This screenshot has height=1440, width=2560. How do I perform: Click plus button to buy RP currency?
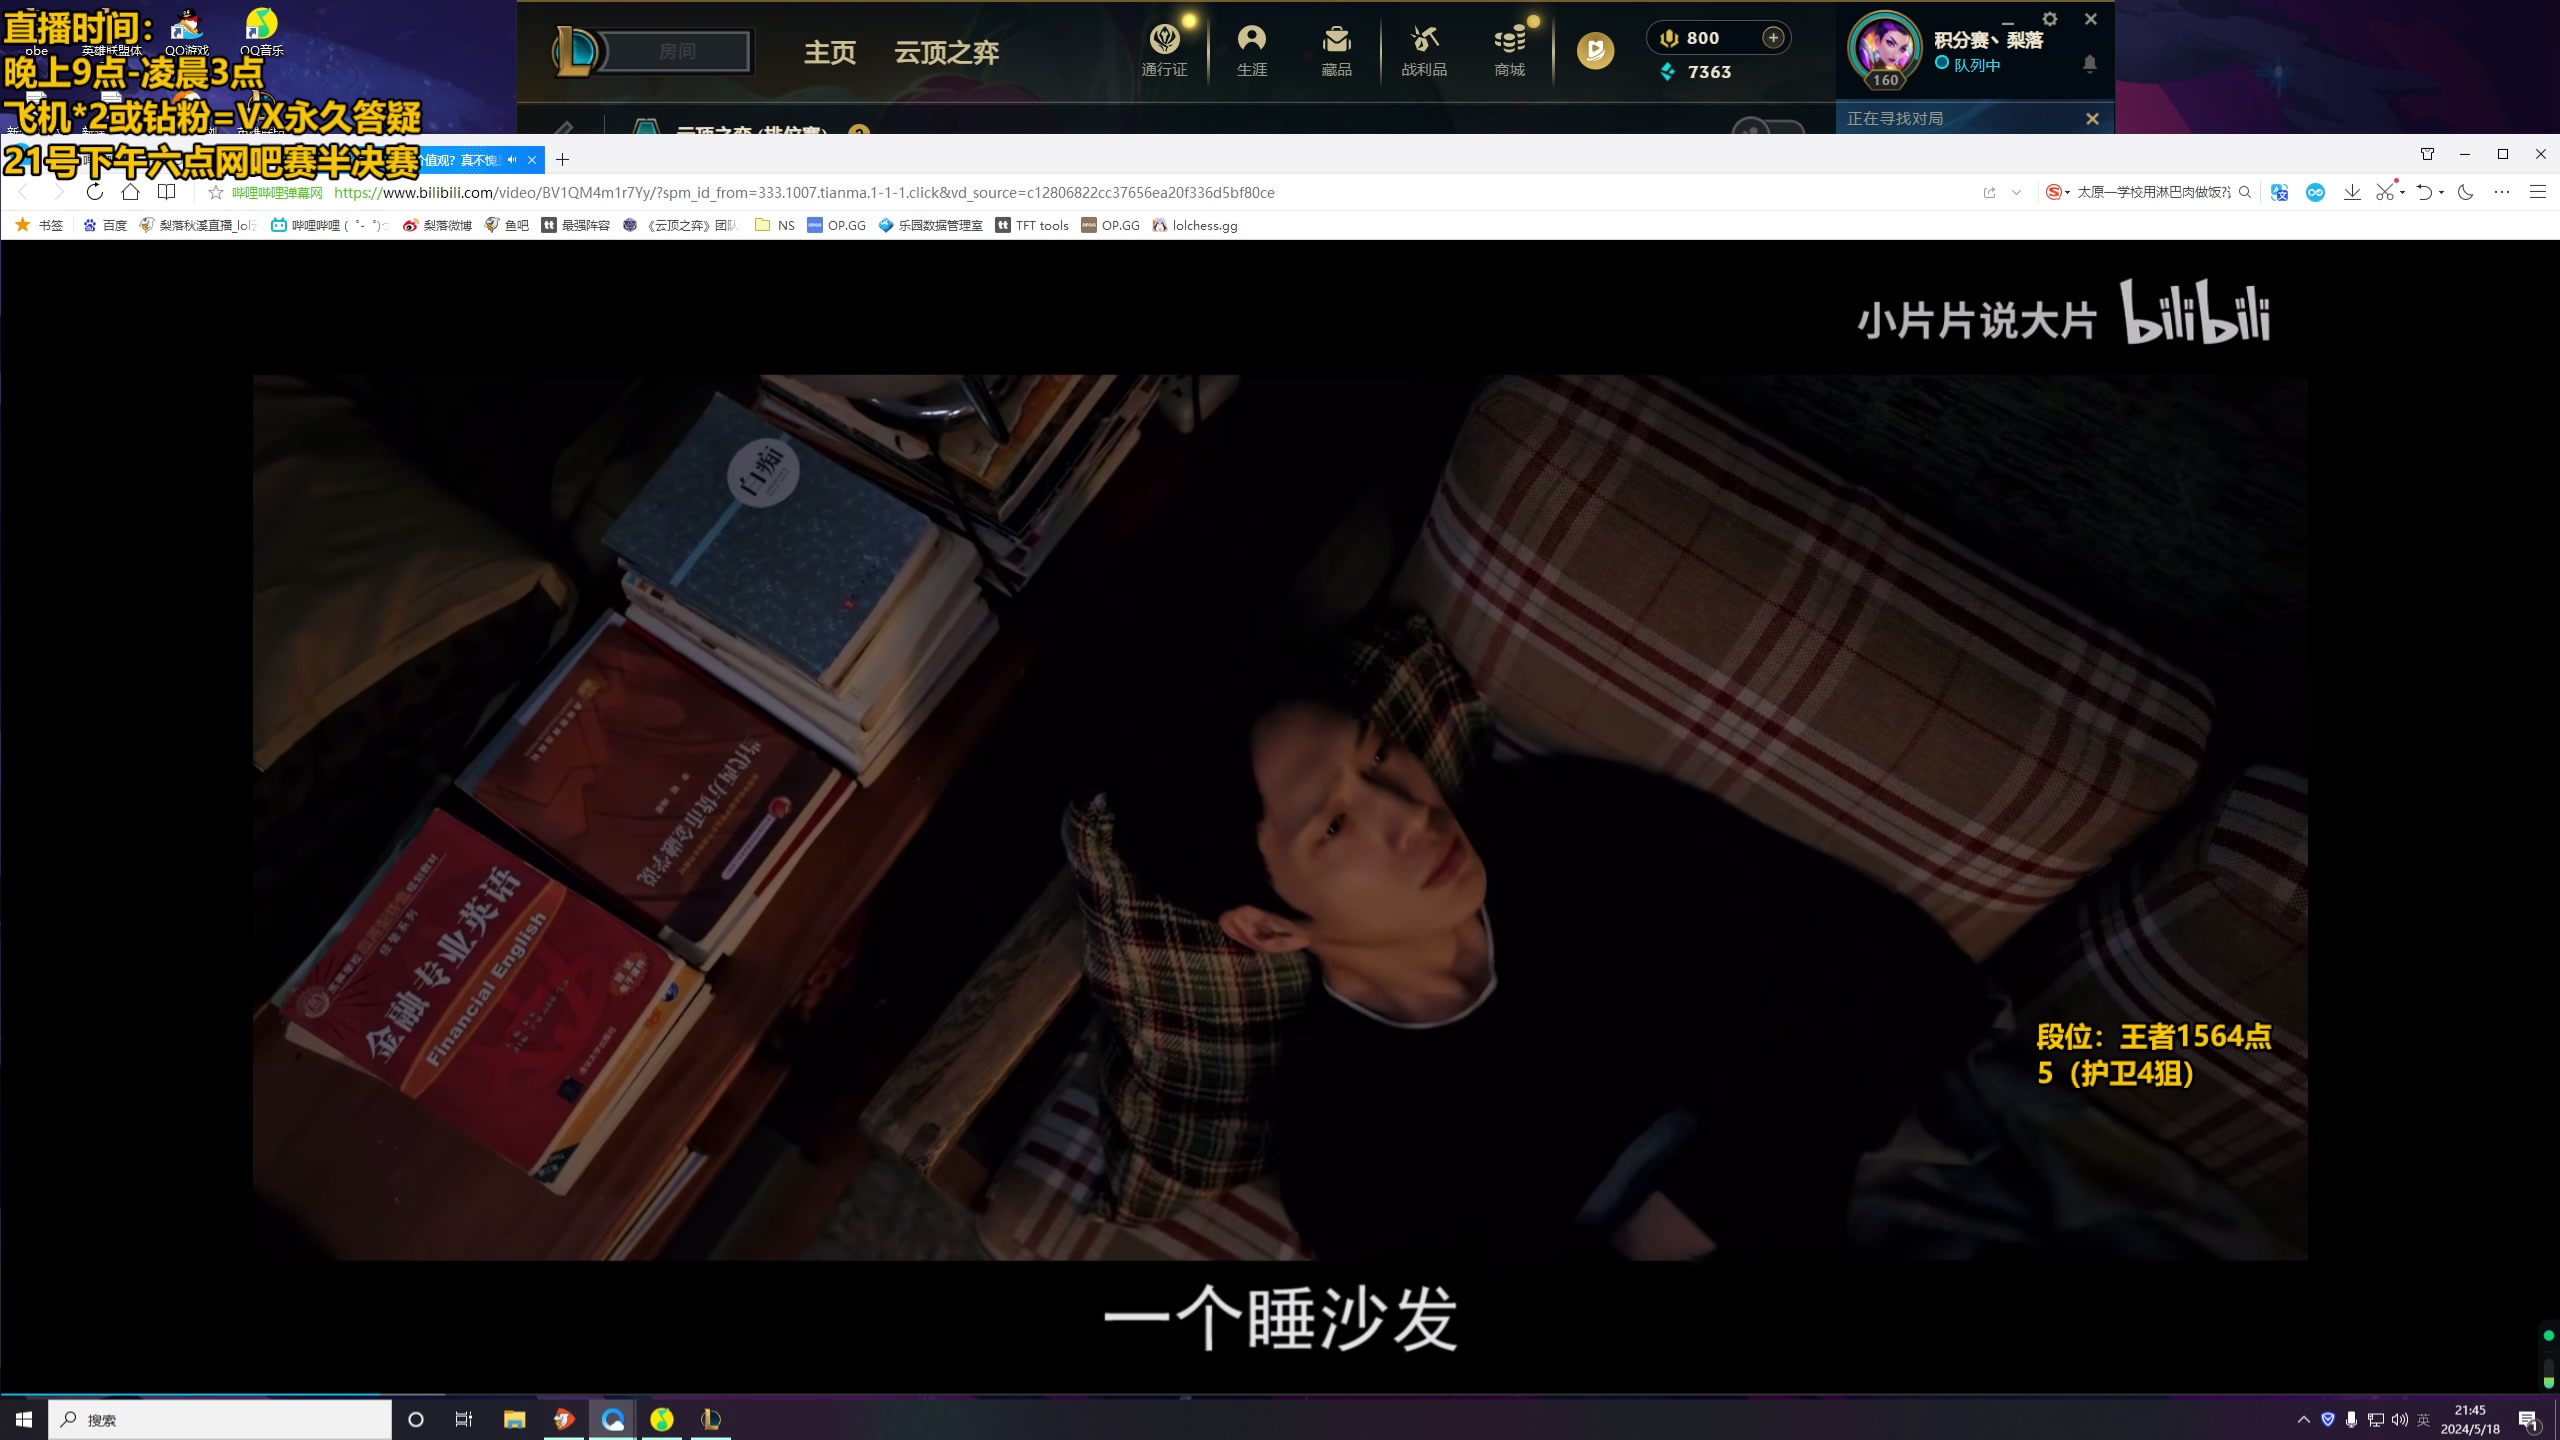[x=1773, y=38]
